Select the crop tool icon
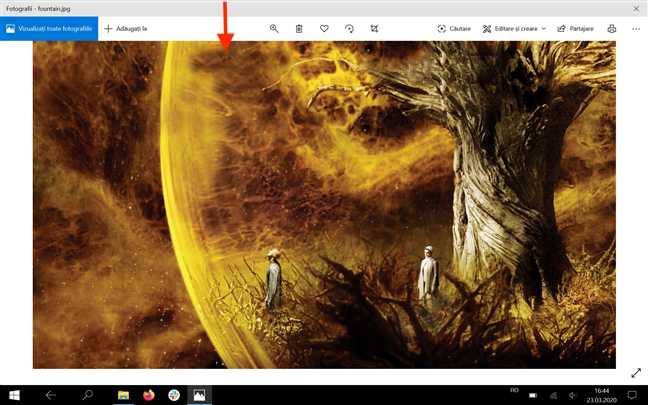The image size is (648, 405). coord(374,29)
